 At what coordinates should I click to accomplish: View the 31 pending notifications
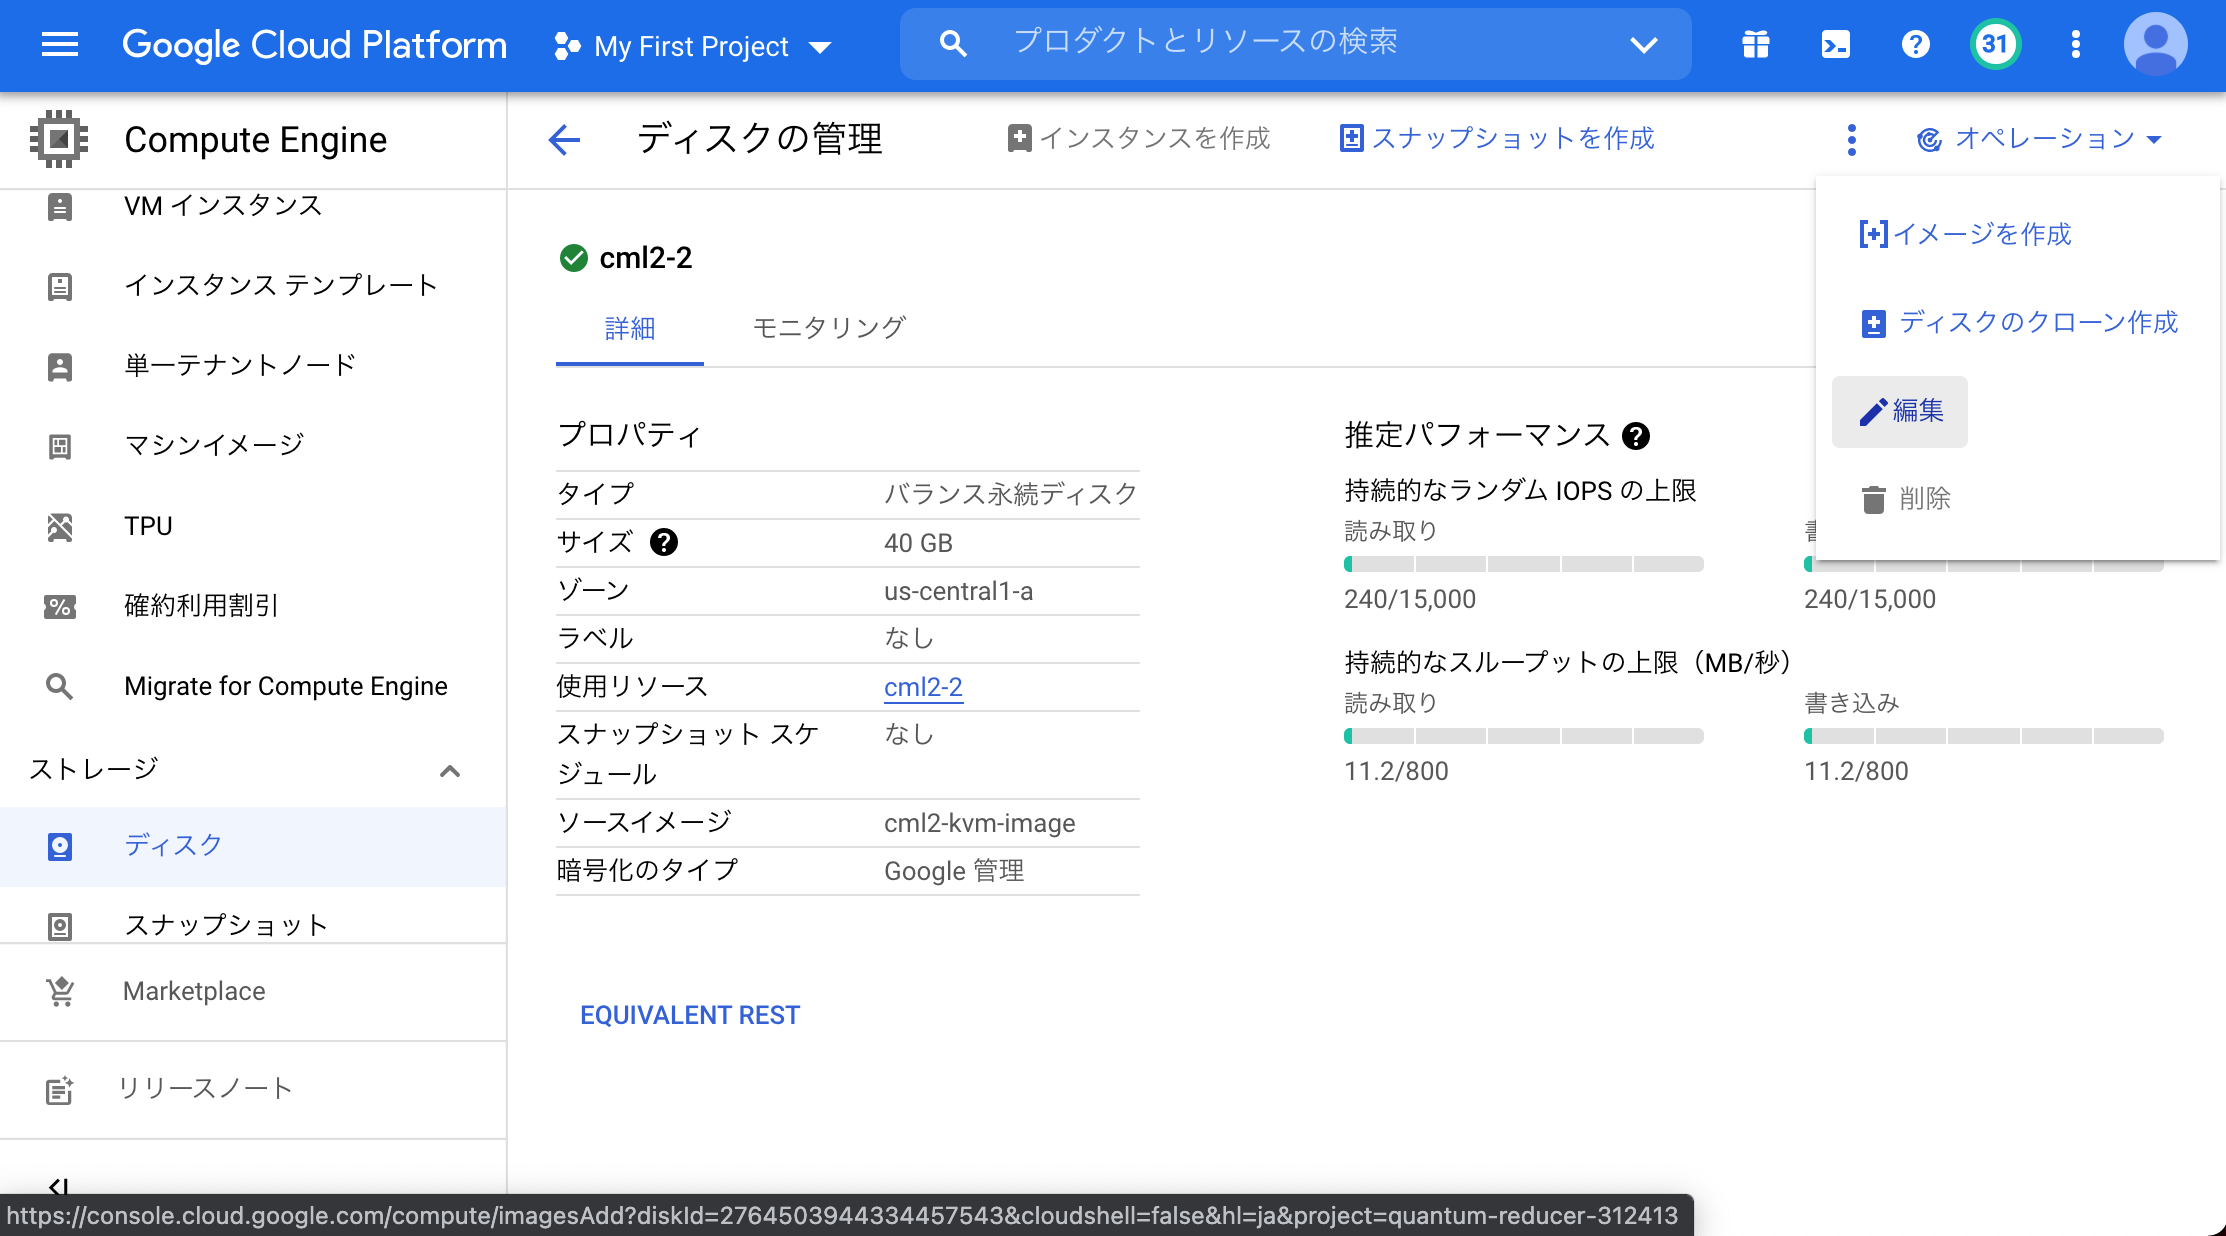(1994, 44)
